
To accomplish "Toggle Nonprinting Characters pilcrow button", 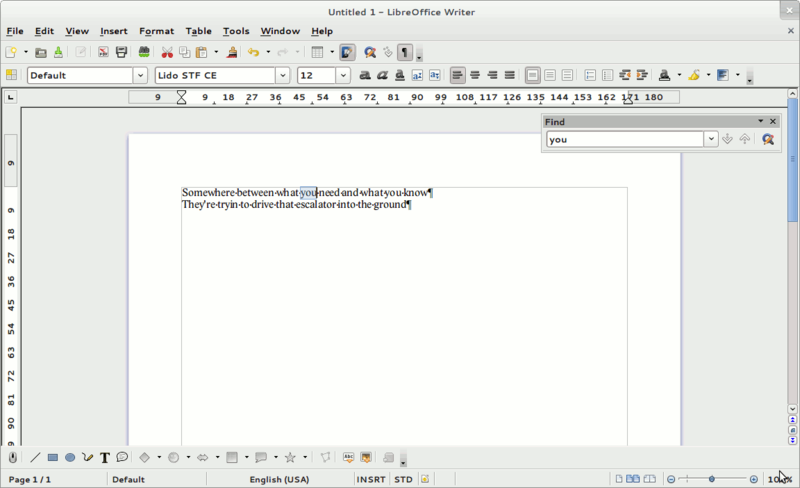I will point(405,52).
